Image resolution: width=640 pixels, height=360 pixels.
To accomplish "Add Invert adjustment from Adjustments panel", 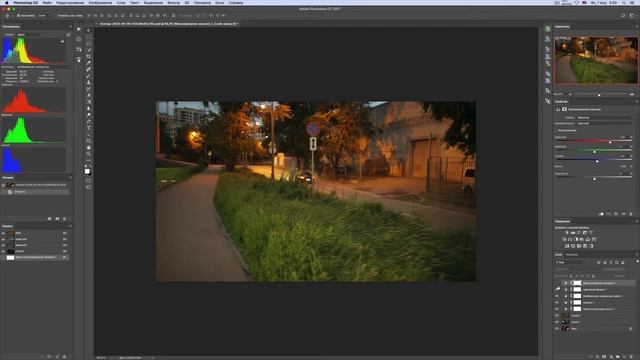I will pyautogui.click(x=567, y=246).
